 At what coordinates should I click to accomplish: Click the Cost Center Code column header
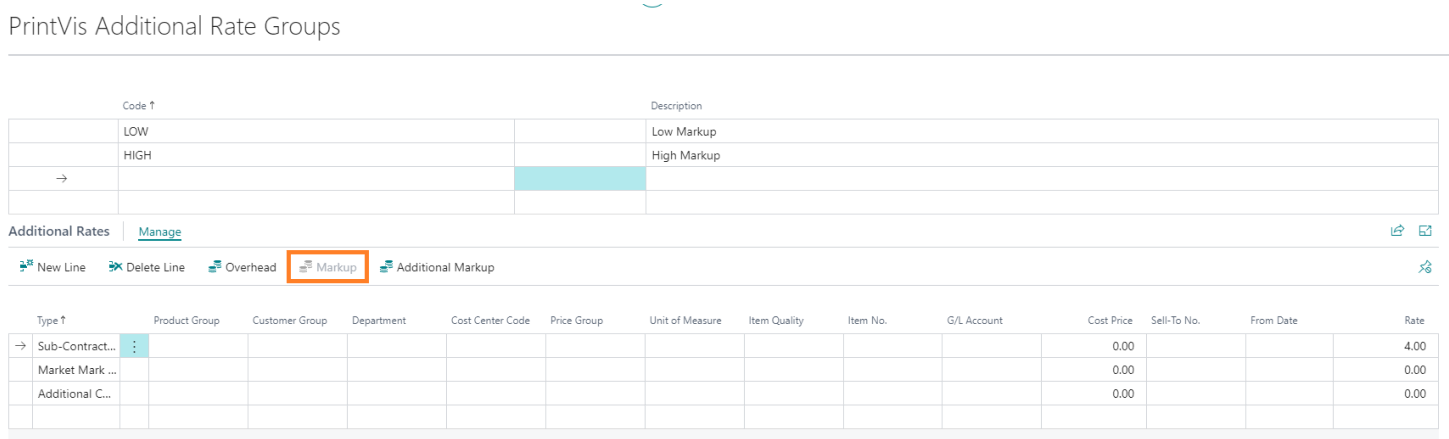(x=490, y=321)
